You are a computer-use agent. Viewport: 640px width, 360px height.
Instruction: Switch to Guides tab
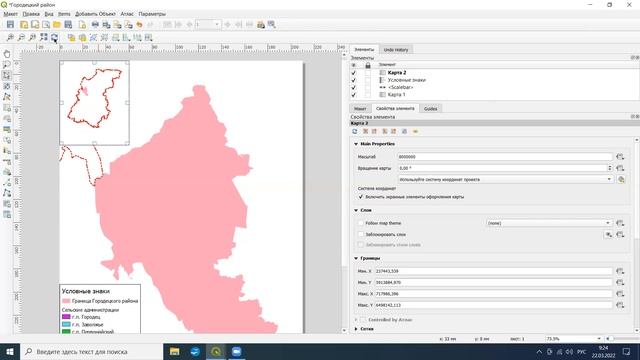click(431, 109)
